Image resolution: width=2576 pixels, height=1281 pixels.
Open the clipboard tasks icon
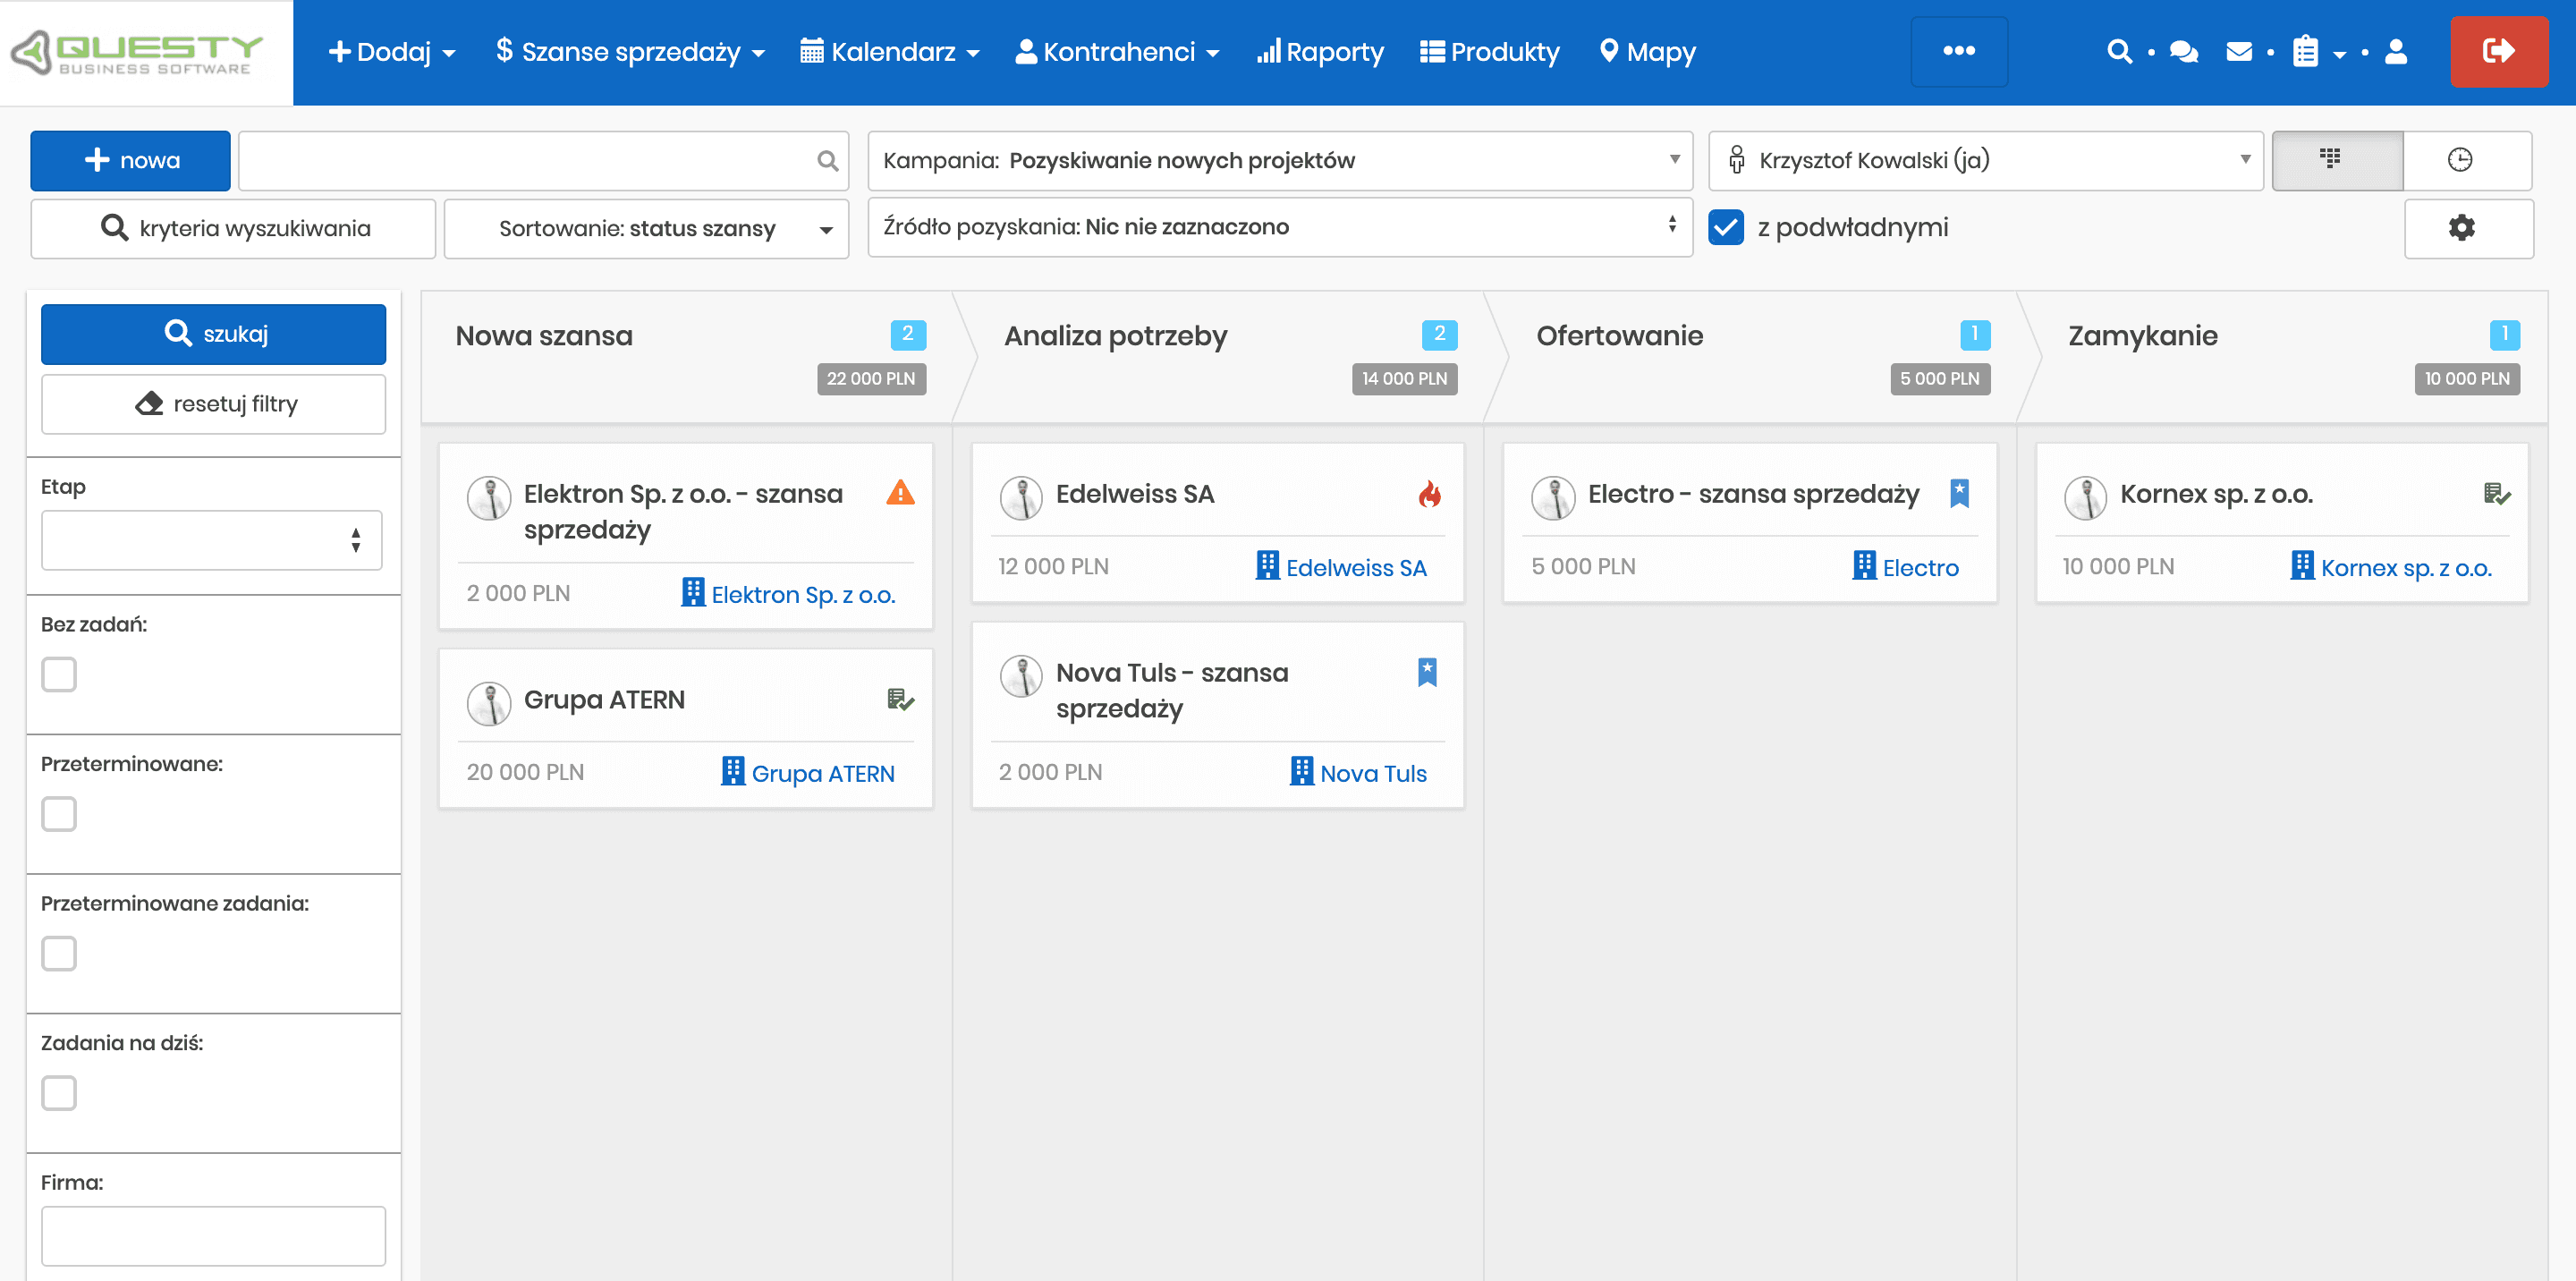2305,51
